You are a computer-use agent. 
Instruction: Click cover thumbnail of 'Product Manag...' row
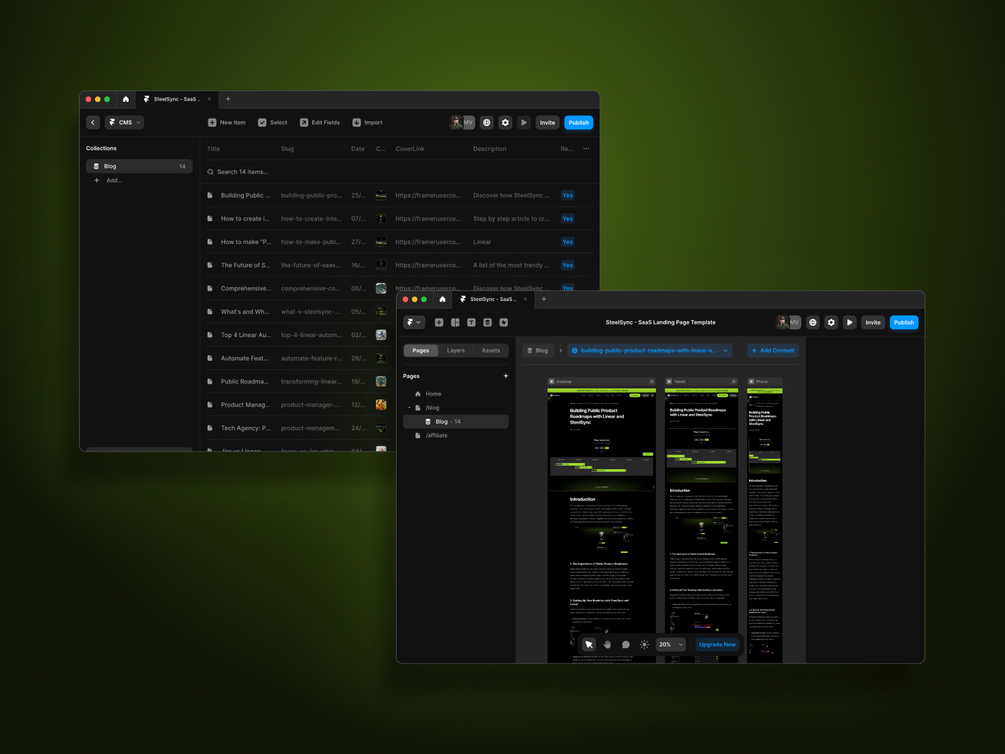pos(381,405)
